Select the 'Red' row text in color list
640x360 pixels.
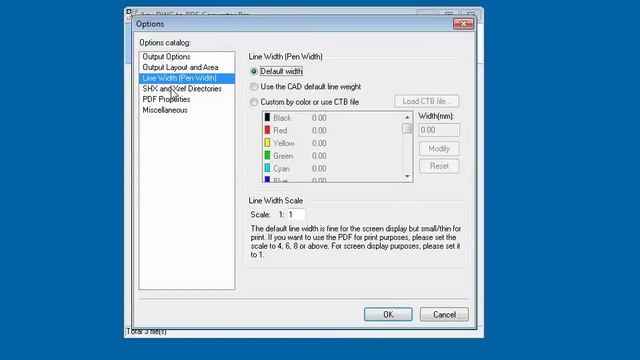[280, 131]
